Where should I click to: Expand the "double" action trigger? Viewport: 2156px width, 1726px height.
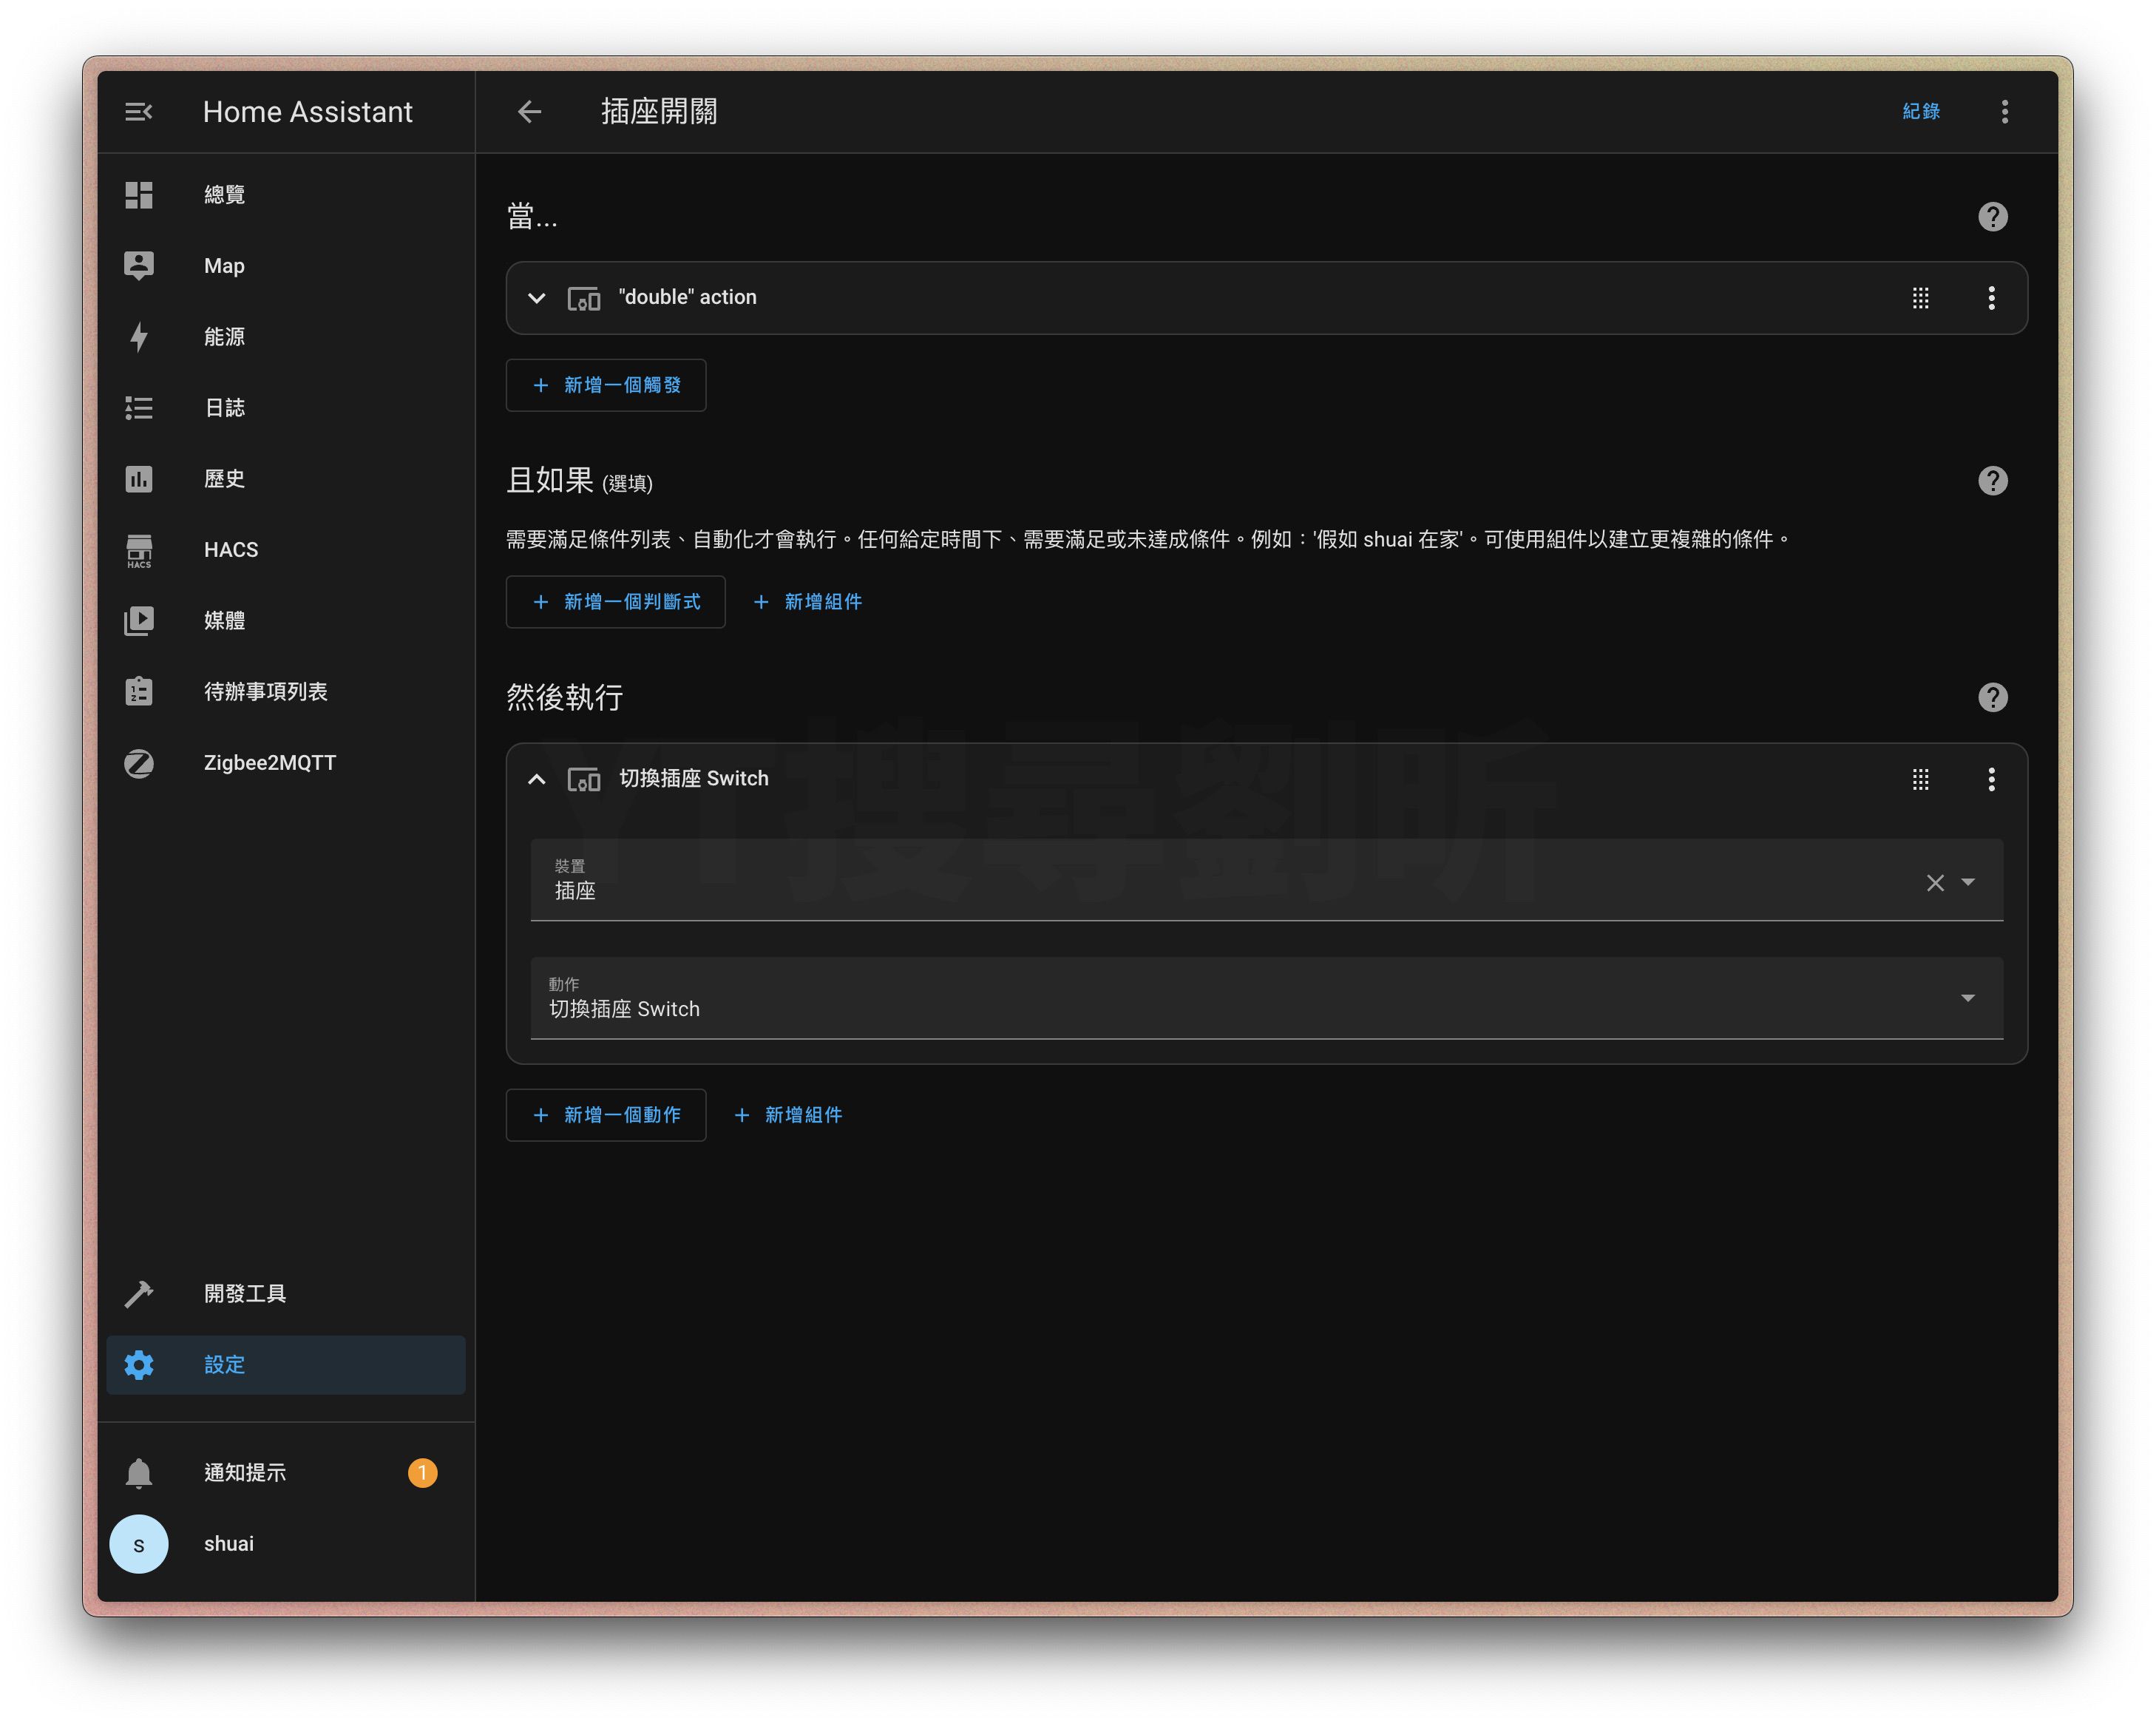click(537, 298)
